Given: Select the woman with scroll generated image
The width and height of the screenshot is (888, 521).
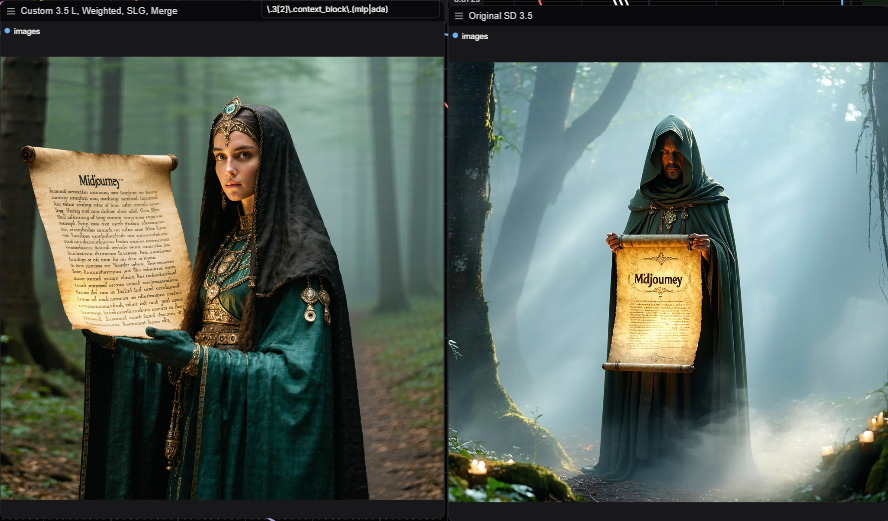Looking at the screenshot, I should click(x=222, y=278).
